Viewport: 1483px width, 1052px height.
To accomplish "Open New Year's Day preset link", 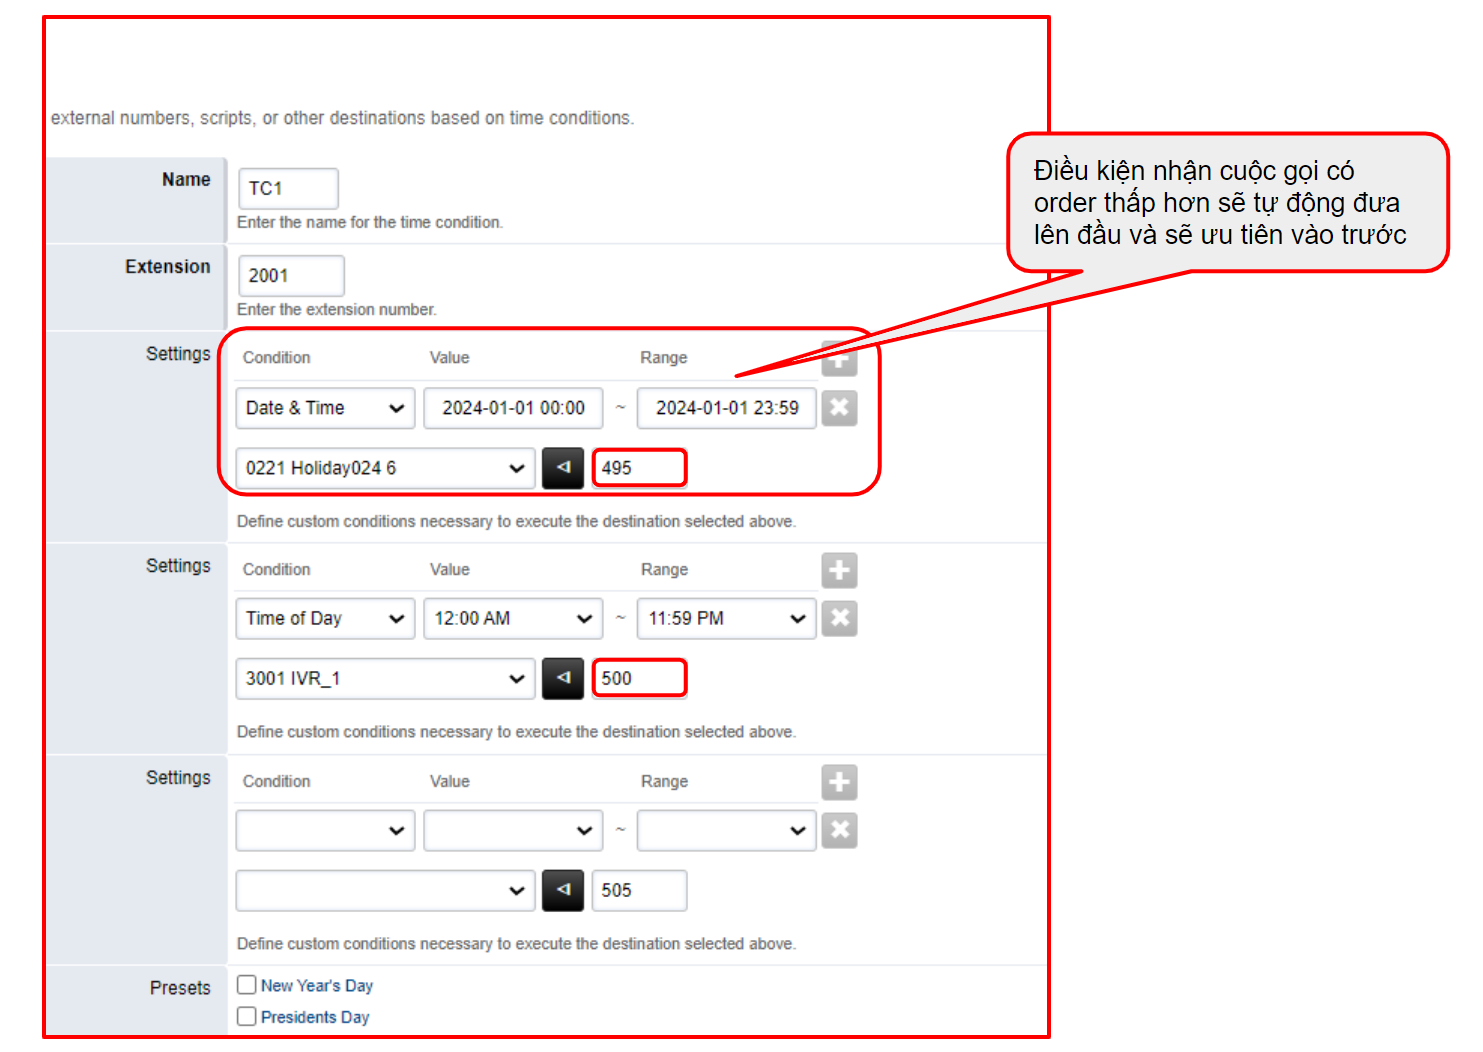I will point(317,986).
